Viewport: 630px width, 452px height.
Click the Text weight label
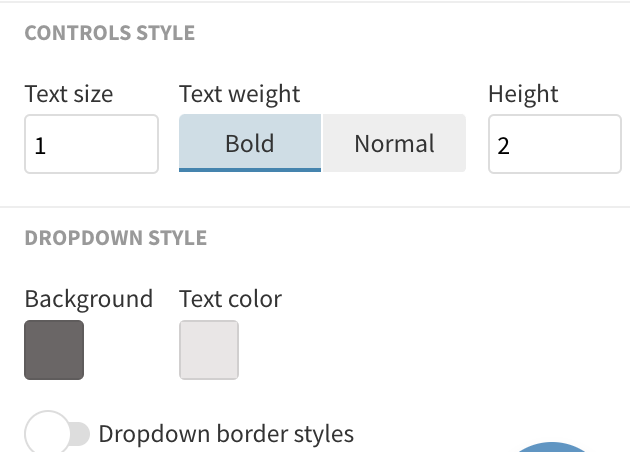tap(240, 94)
